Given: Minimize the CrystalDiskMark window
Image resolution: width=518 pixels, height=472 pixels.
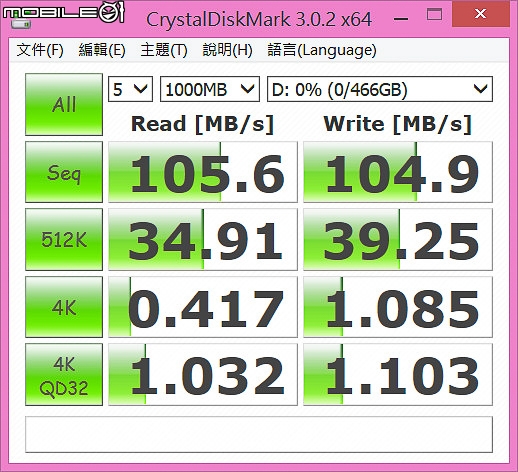Looking at the screenshot, I should coord(401,18).
